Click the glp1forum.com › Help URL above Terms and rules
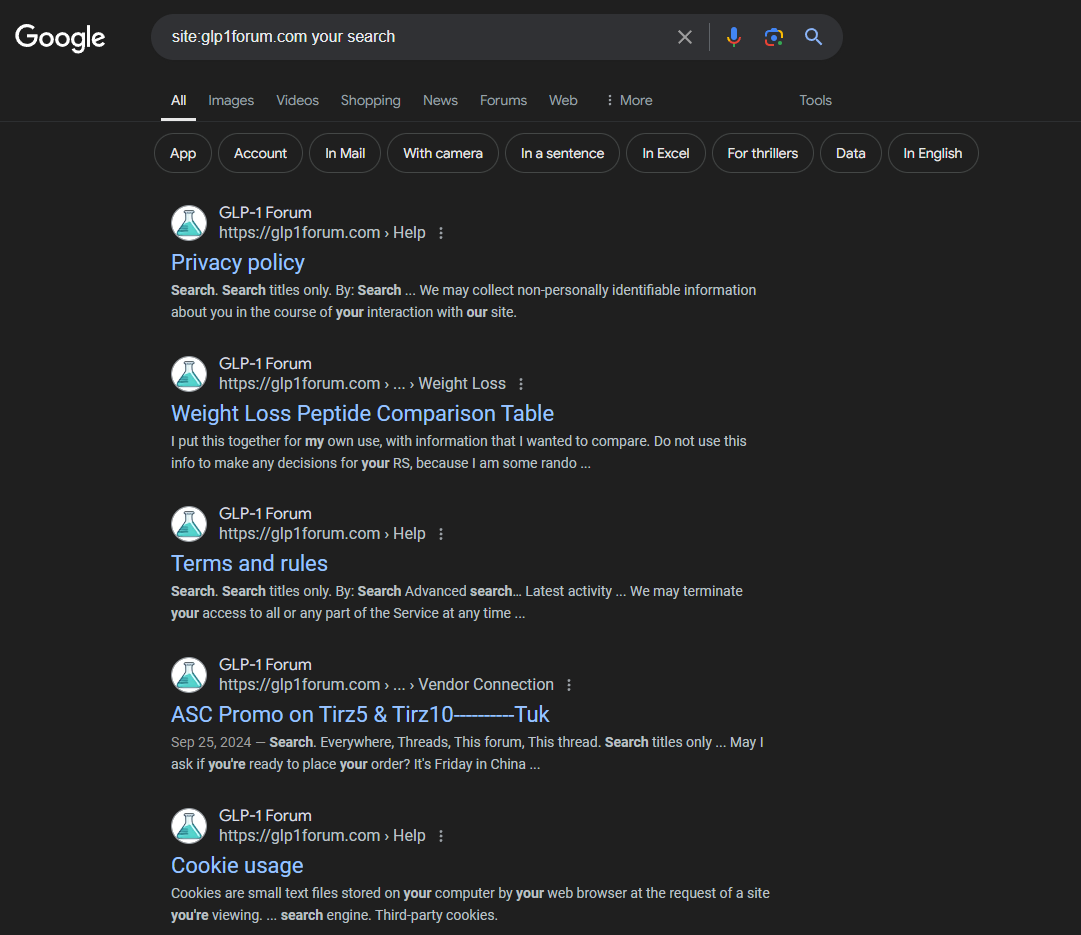Viewport: 1081px width, 935px height. click(322, 534)
